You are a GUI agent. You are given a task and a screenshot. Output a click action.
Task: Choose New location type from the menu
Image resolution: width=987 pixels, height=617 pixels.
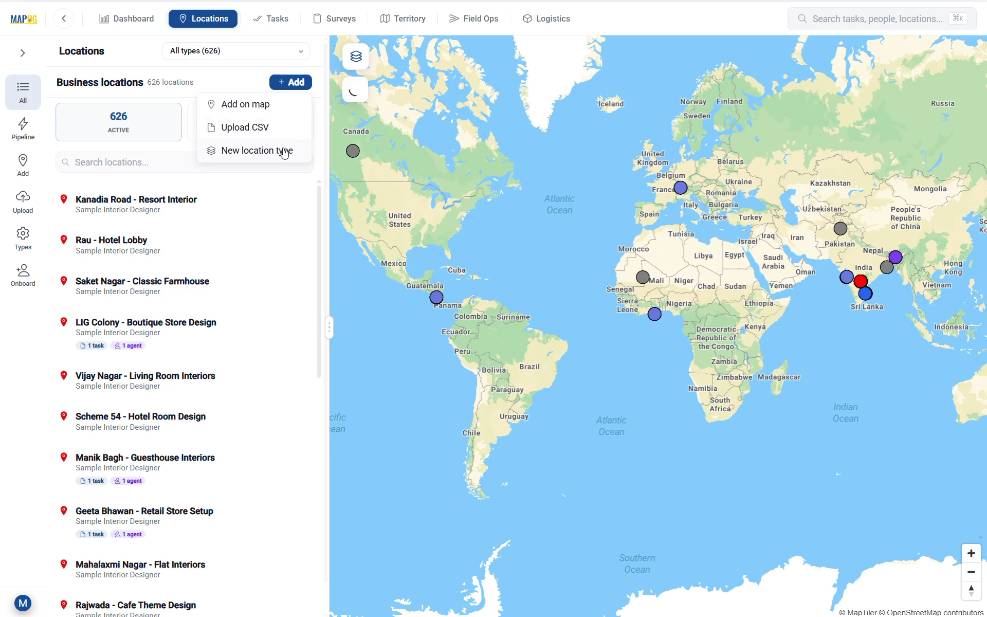click(x=254, y=150)
